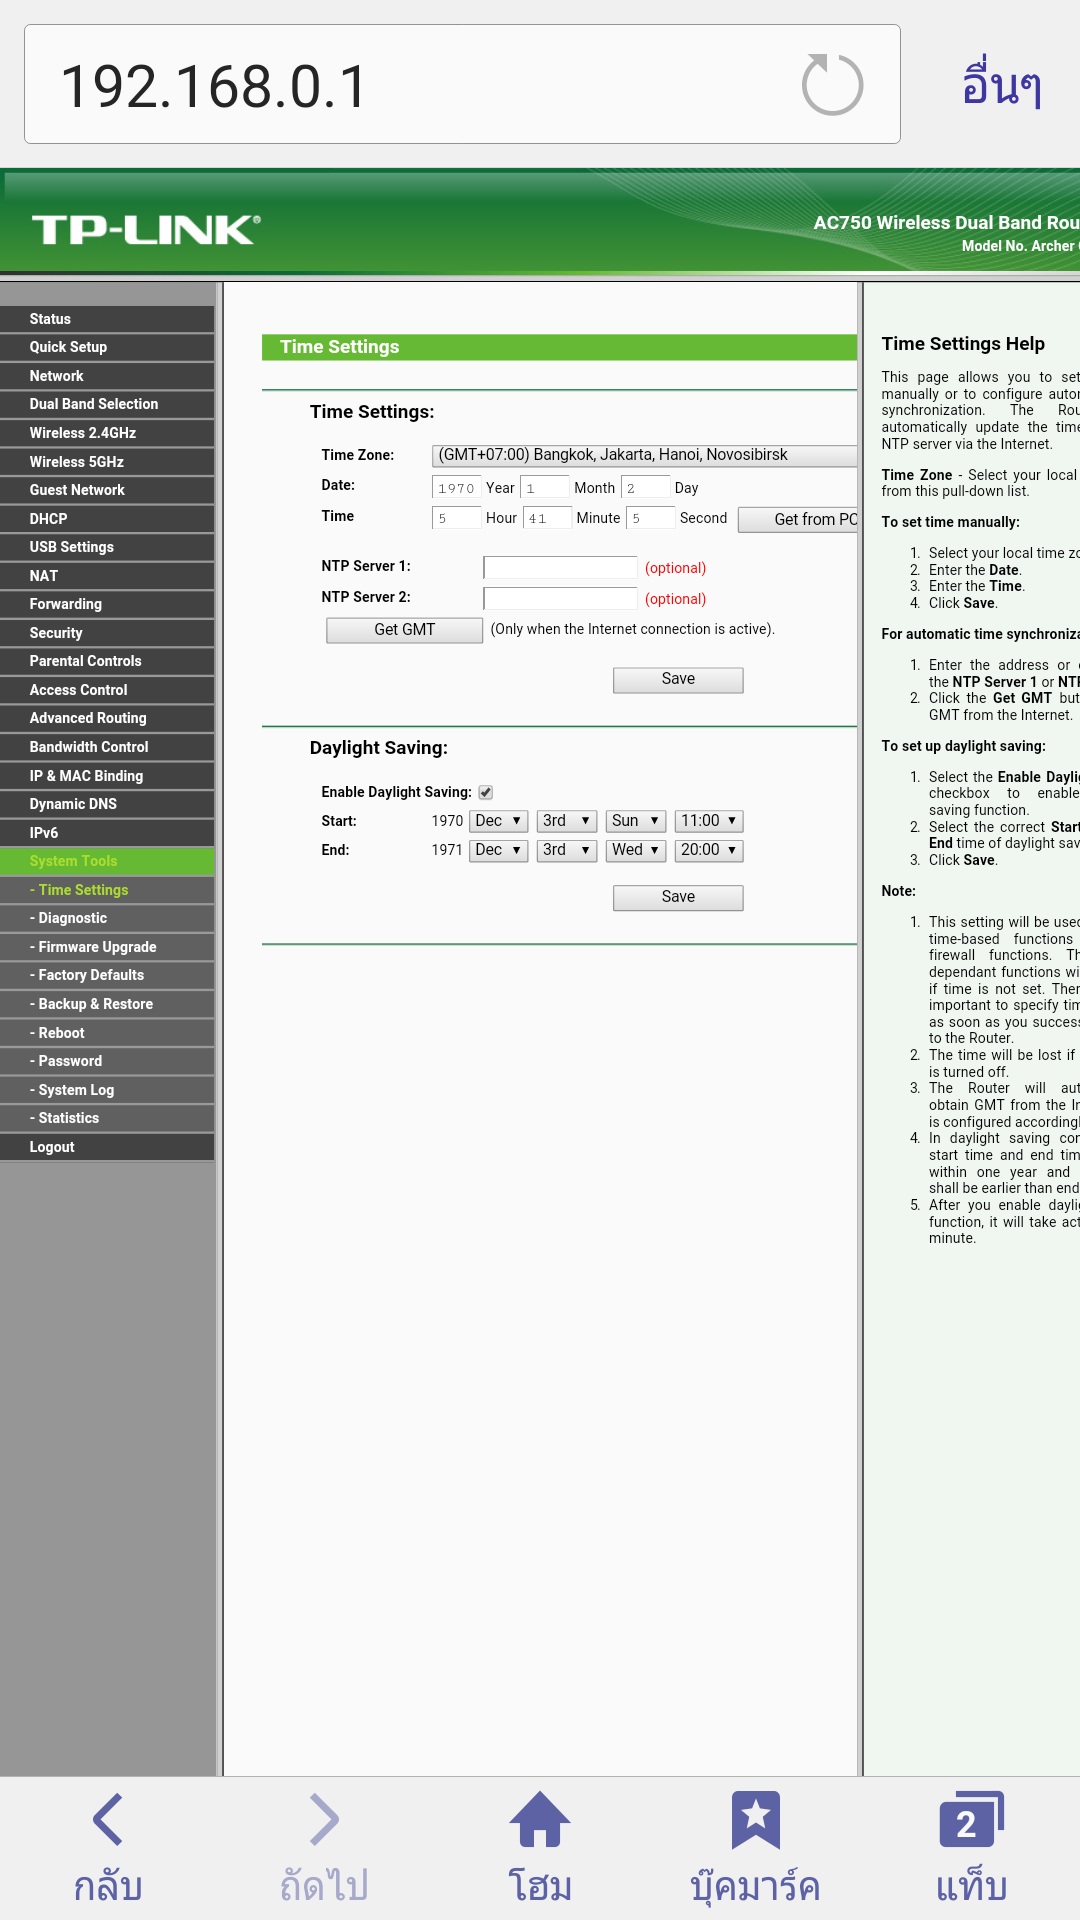The image size is (1080, 1920).
Task: Open Factory Defaults
Action: click(x=107, y=975)
